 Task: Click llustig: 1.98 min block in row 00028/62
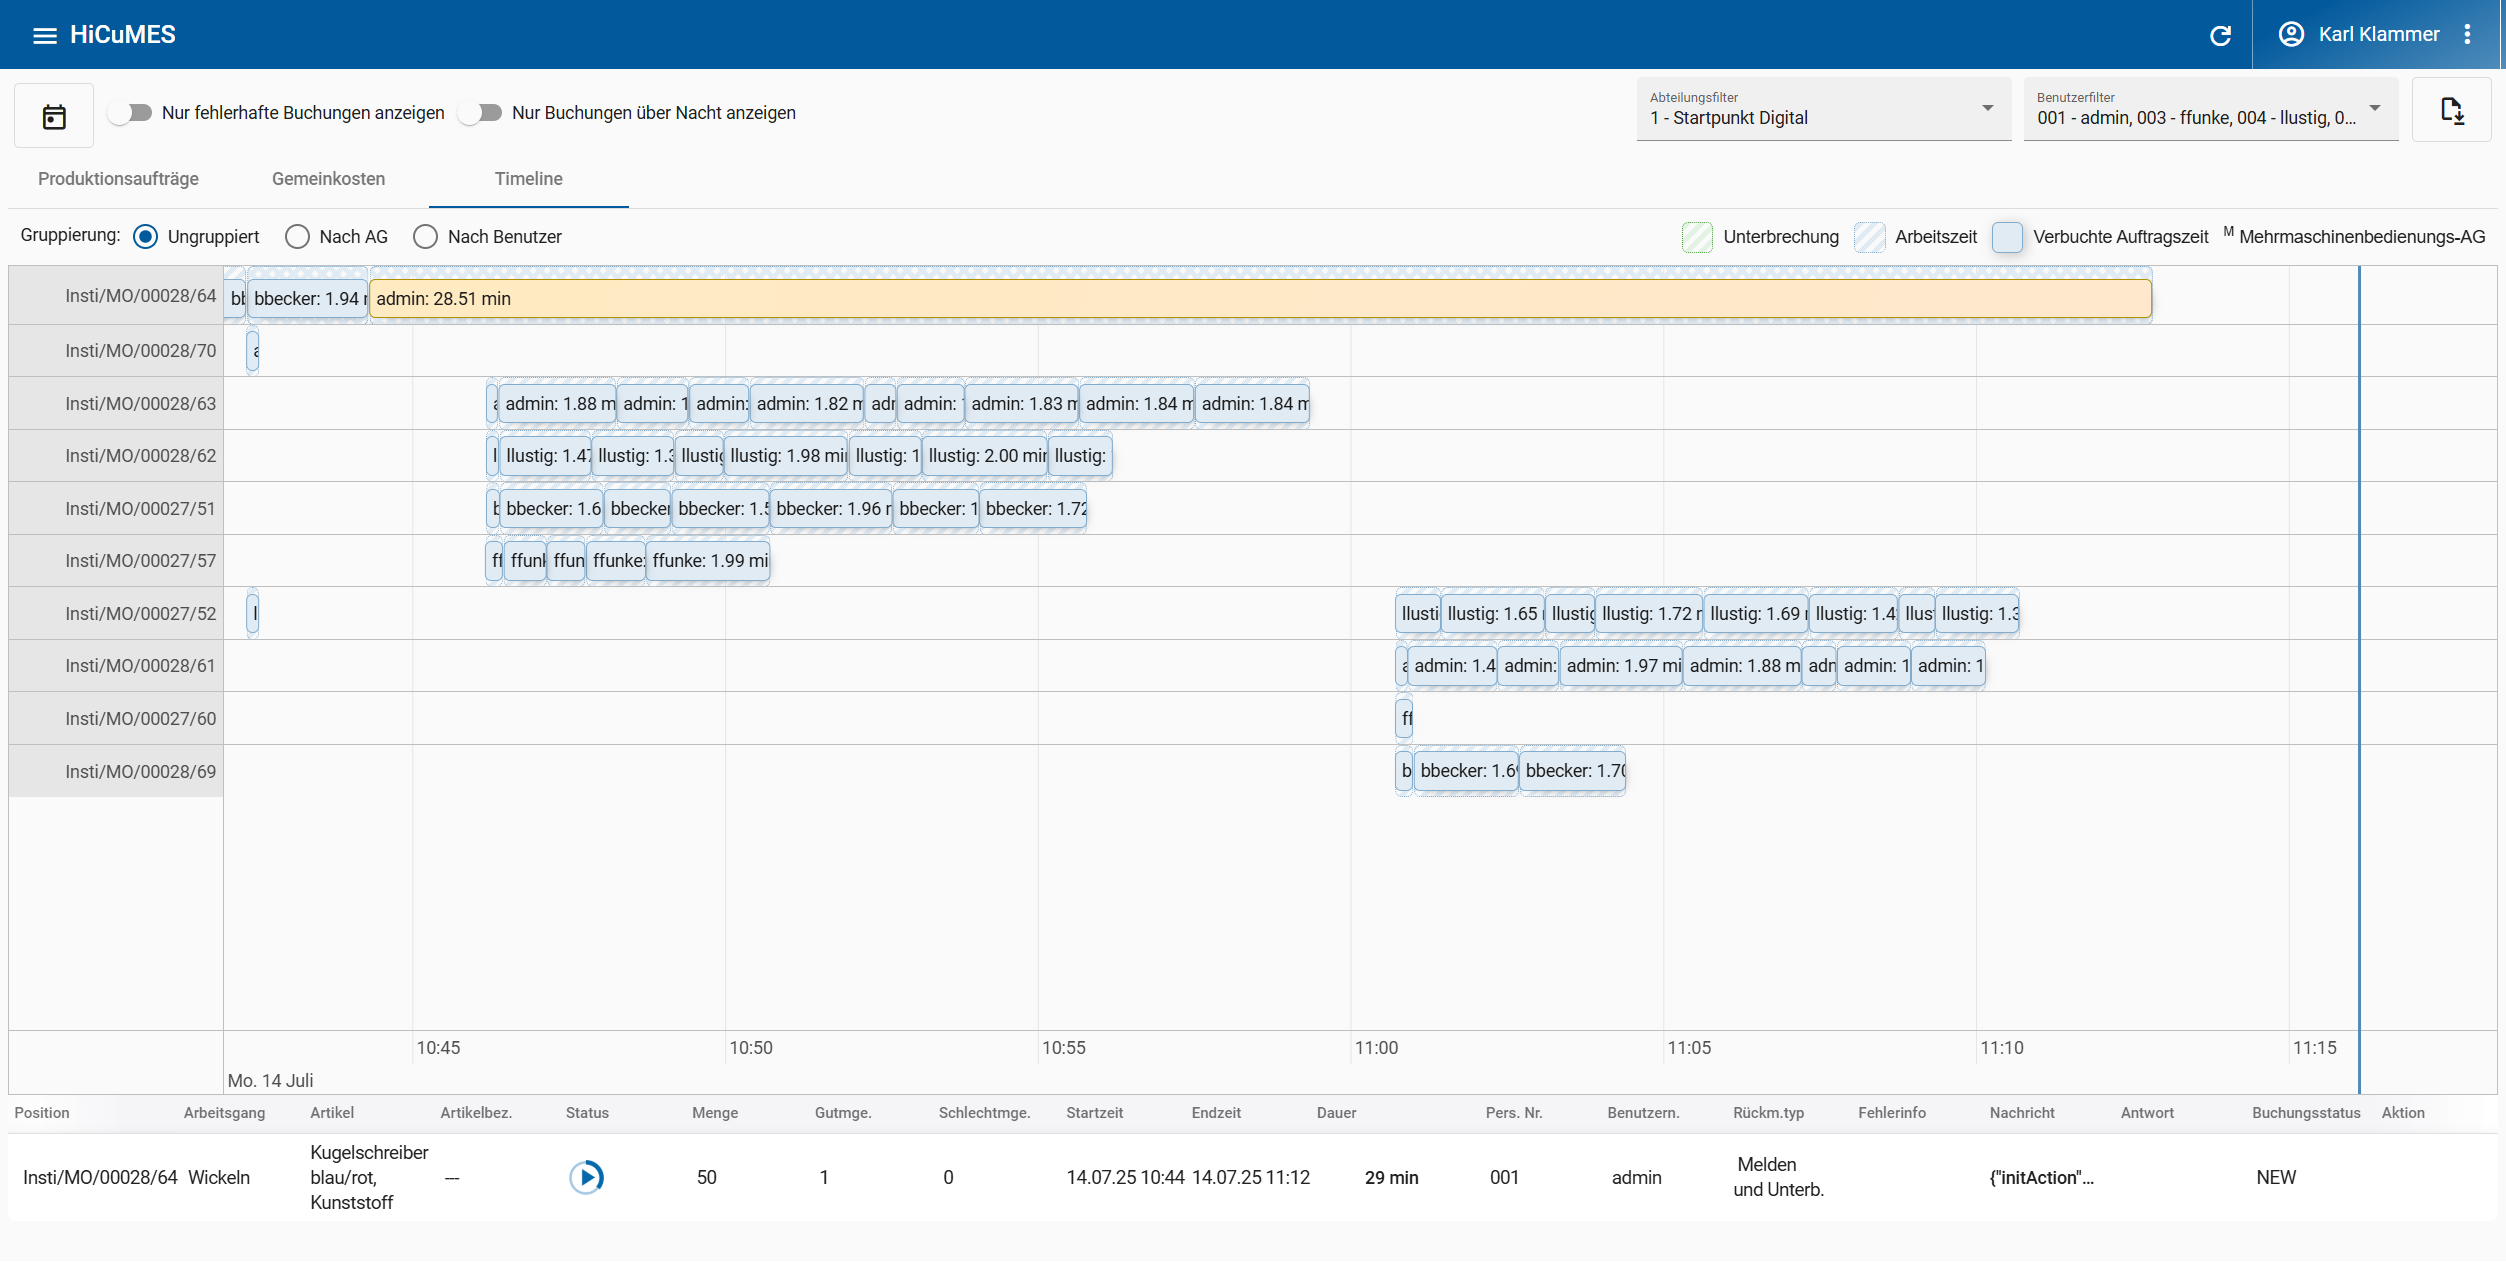coord(786,456)
